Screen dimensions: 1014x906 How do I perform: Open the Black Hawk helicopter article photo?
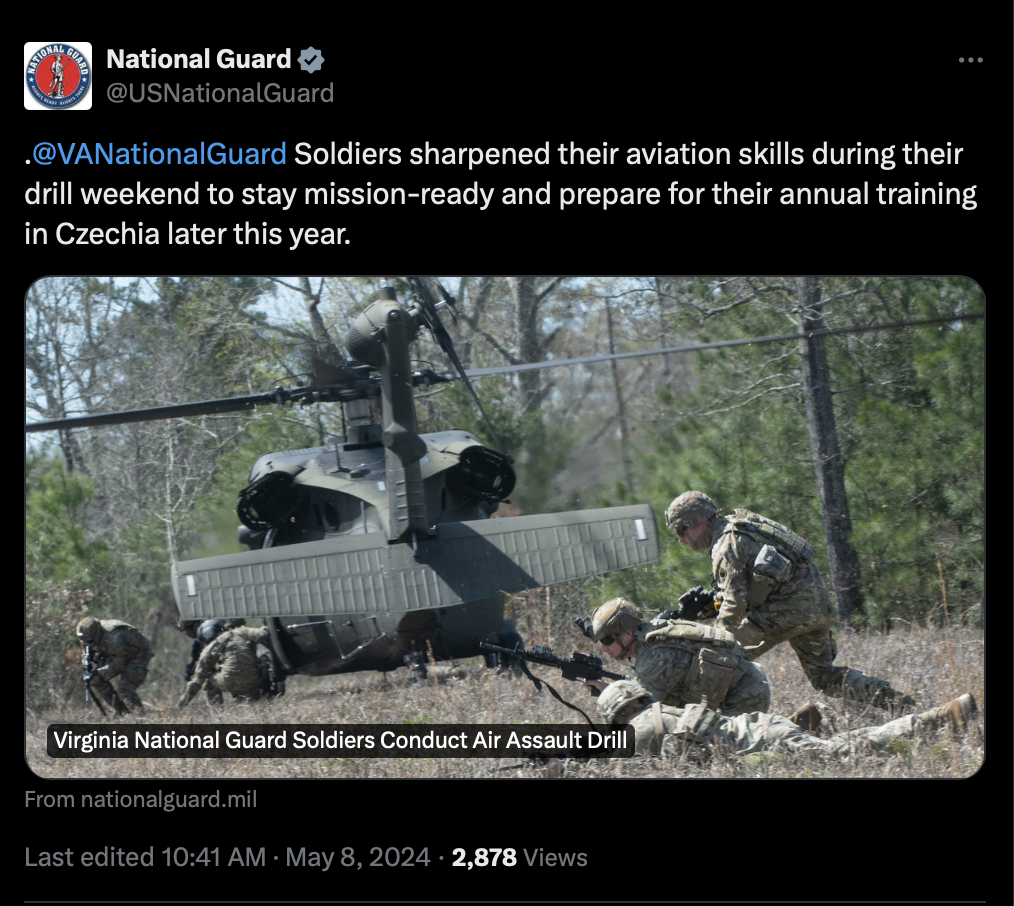point(504,527)
